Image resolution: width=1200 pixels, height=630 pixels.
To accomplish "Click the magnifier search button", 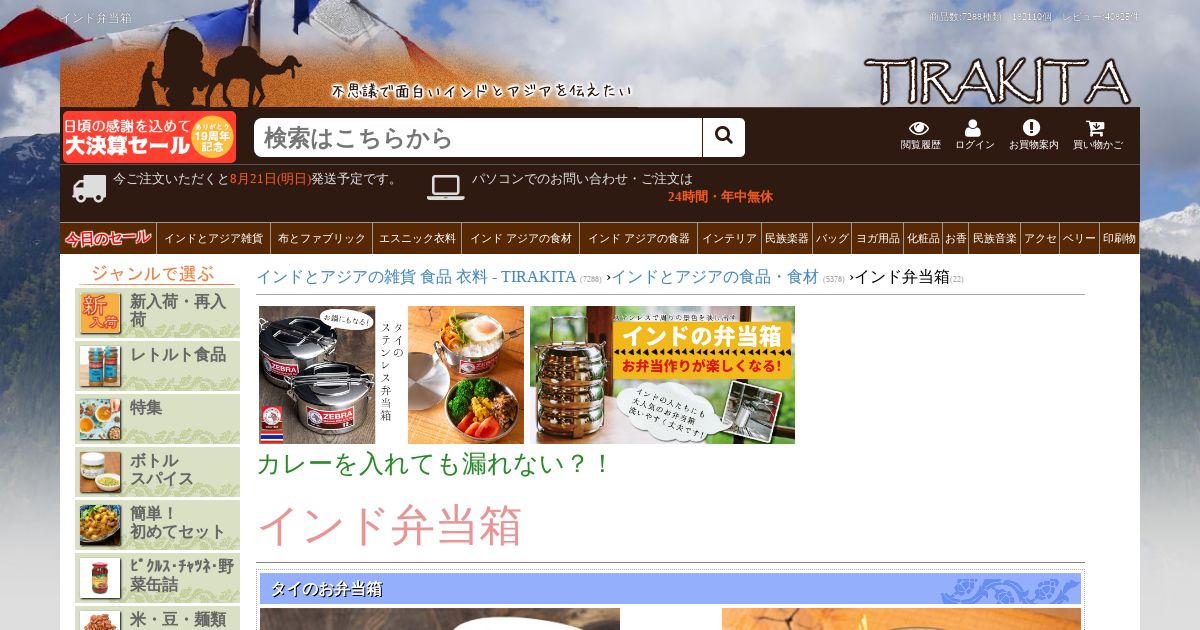I will [723, 137].
